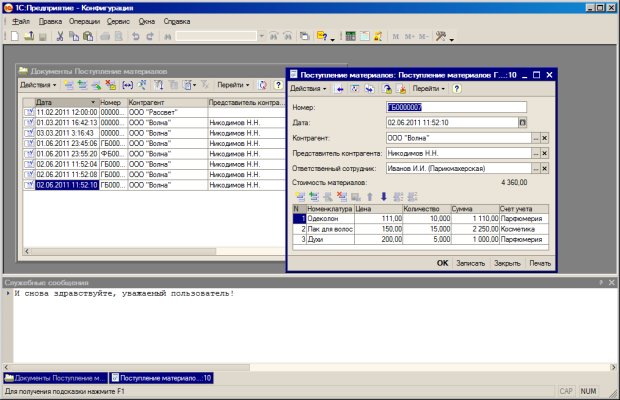This screenshot has width=620, height=400.
Task: Click the add row icon above materials table
Action: [x=298, y=196]
